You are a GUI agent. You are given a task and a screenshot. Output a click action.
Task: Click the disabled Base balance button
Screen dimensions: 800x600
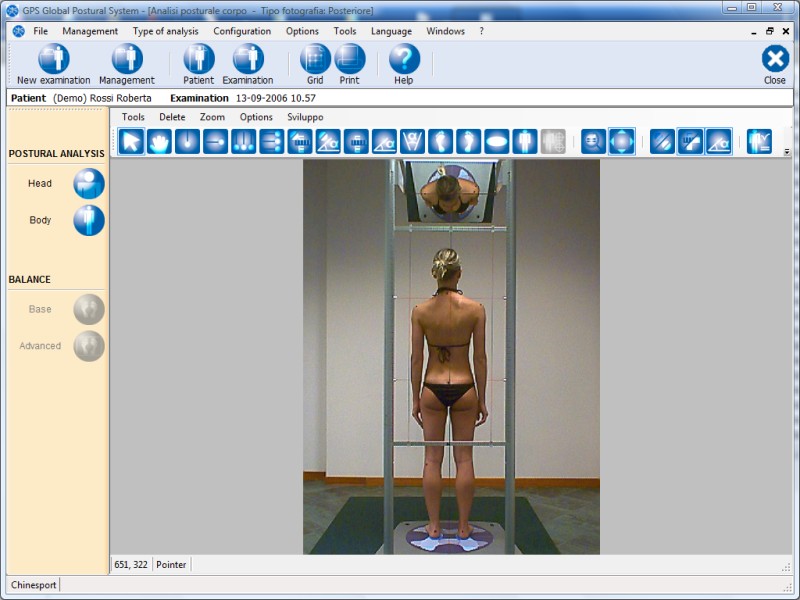pos(89,309)
